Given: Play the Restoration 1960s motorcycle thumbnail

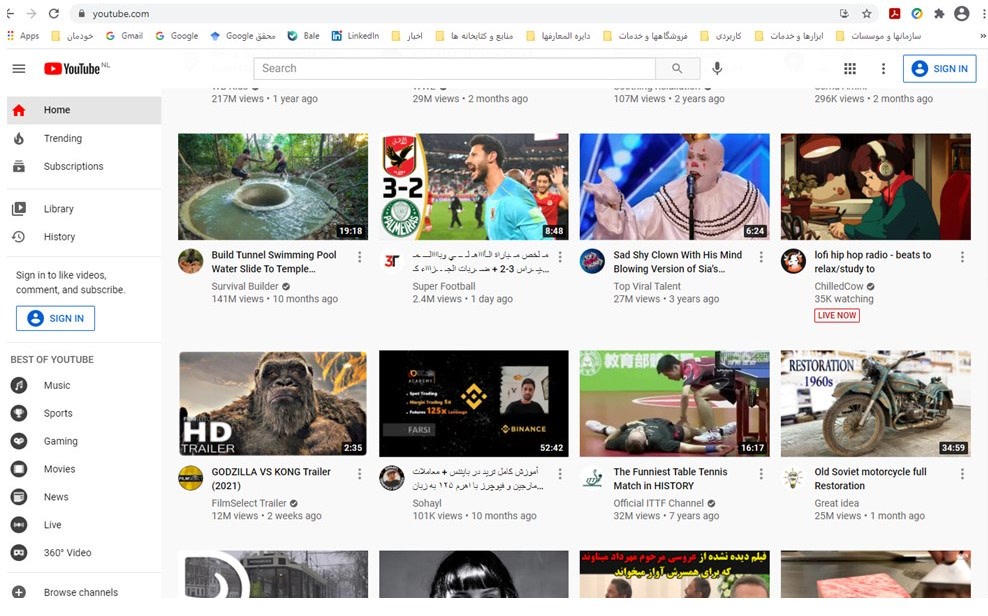Looking at the screenshot, I should [x=876, y=404].
